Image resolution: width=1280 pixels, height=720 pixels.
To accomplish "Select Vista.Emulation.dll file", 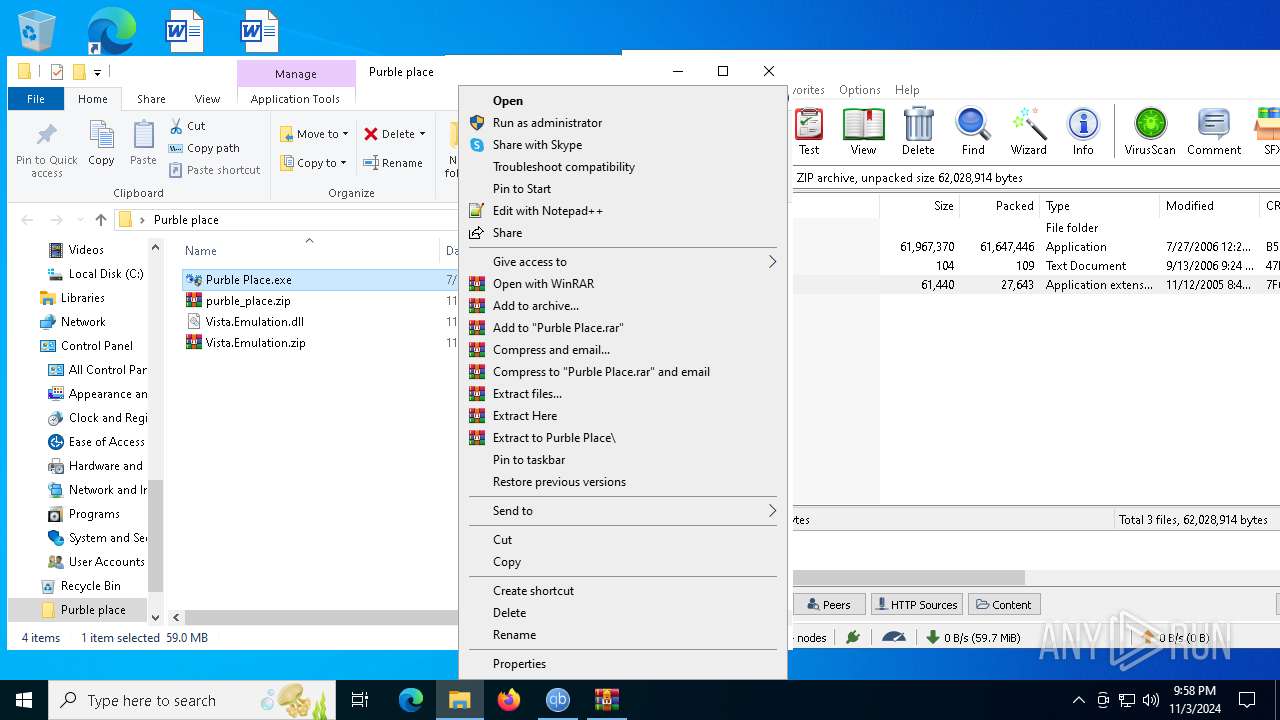I will (x=255, y=322).
